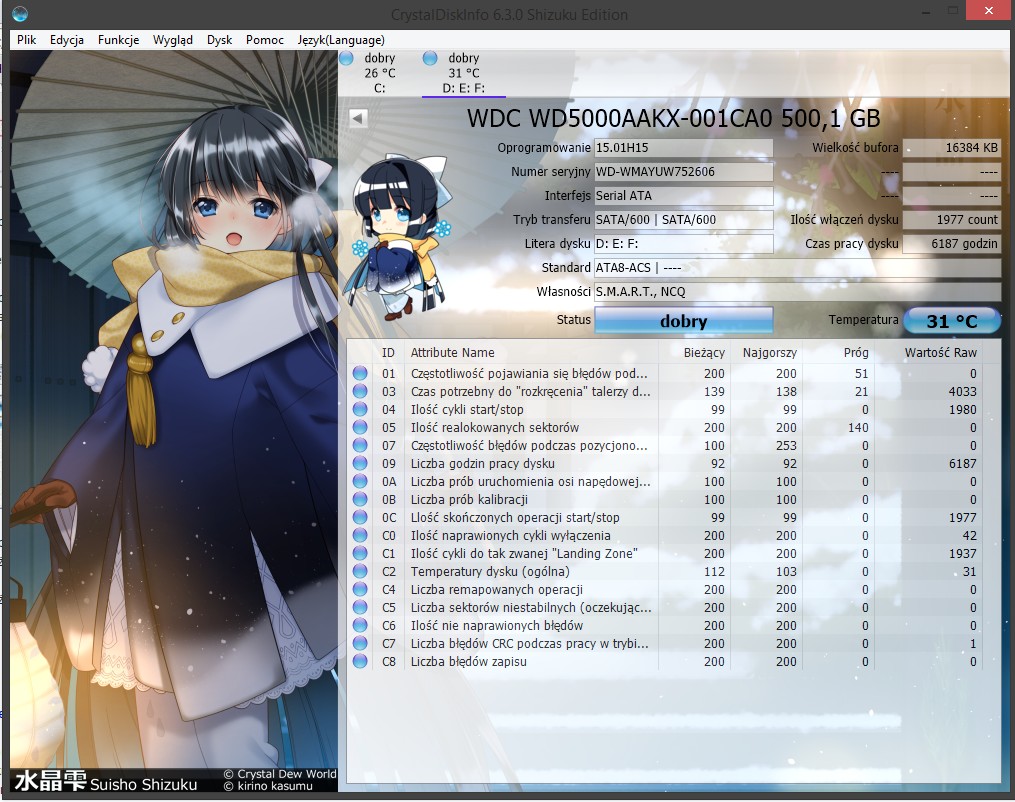1015x802 pixels.
Task: Click the Oprogramowanie field 15.01H15
Action: [x=684, y=148]
